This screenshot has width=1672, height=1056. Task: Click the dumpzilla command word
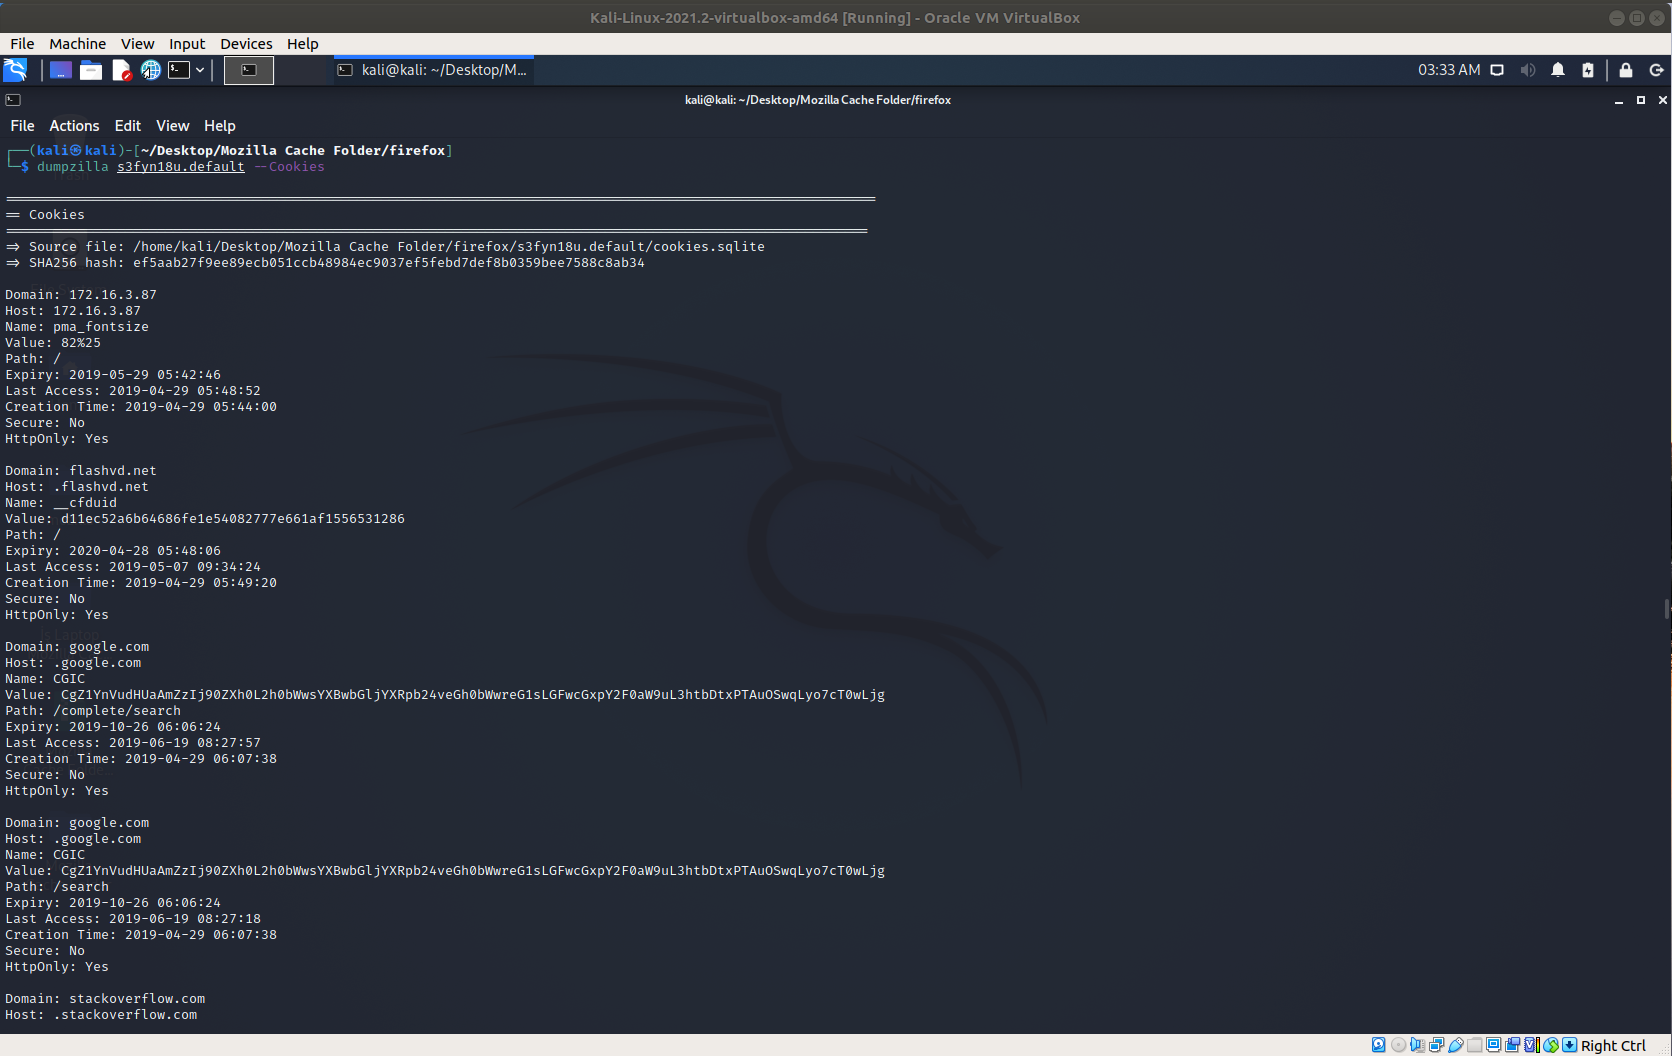click(x=73, y=167)
